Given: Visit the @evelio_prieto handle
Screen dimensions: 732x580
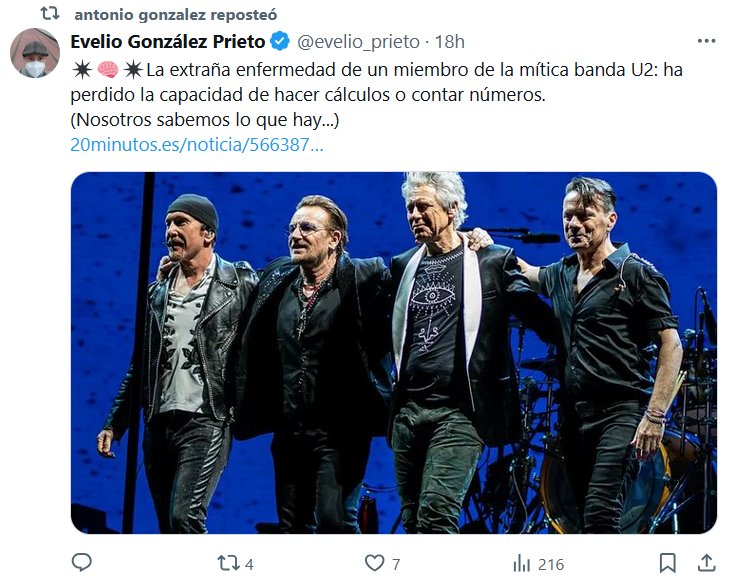Looking at the screenshot, I should coord(359,42).
